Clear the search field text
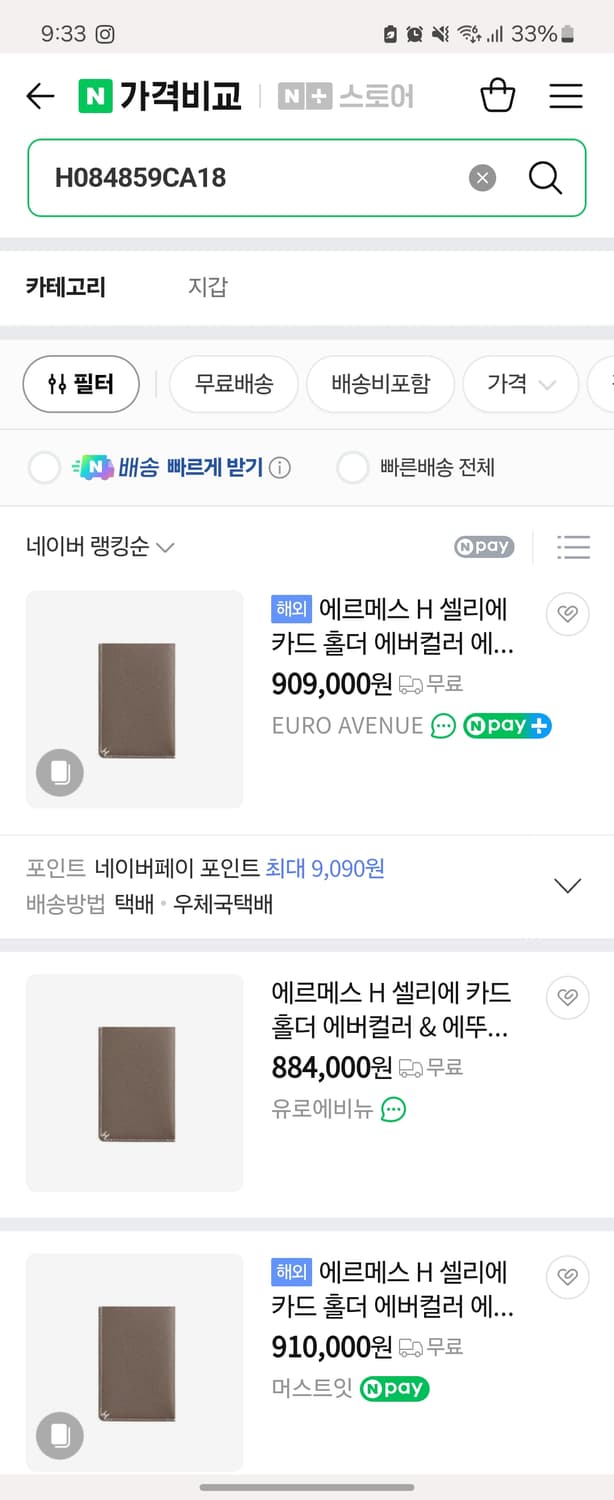The image size is (614, 1500). click(x=483, y=178)
